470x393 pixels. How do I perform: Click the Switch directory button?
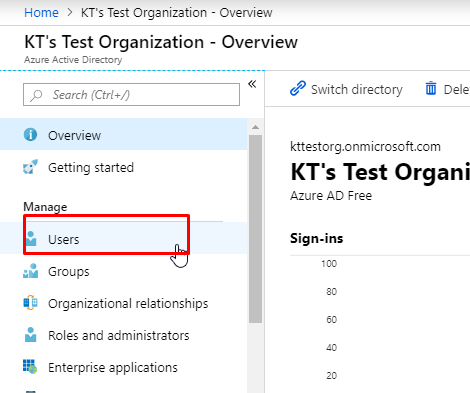(347, 89)
